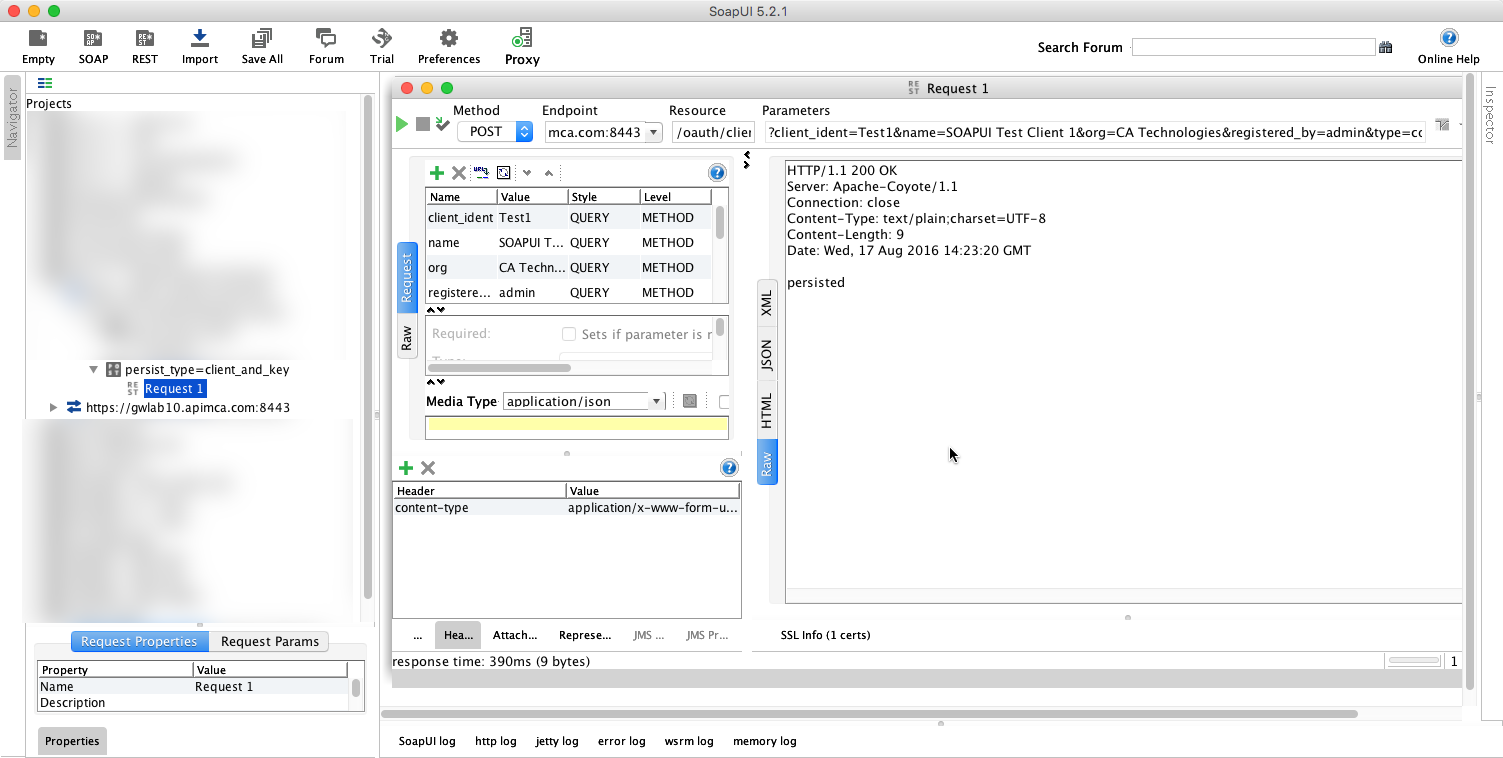This screenshot has height=758, width=1503.
Task: Open the http log tab
Action: [x=495, y=741]
